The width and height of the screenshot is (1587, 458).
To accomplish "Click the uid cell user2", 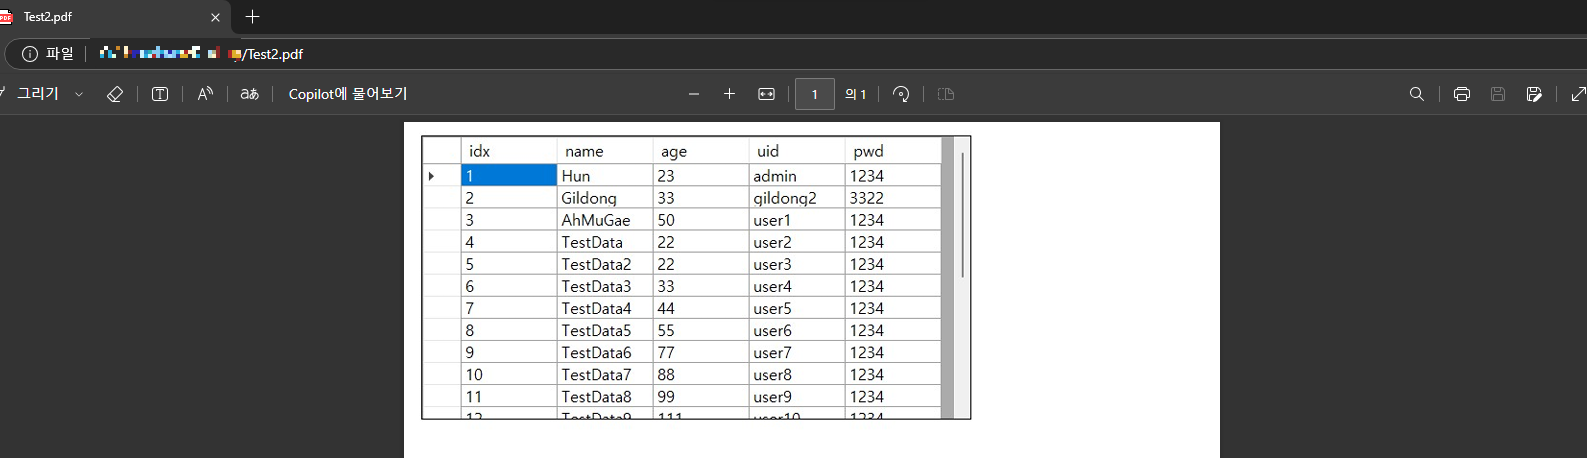I will coord(797,242).
